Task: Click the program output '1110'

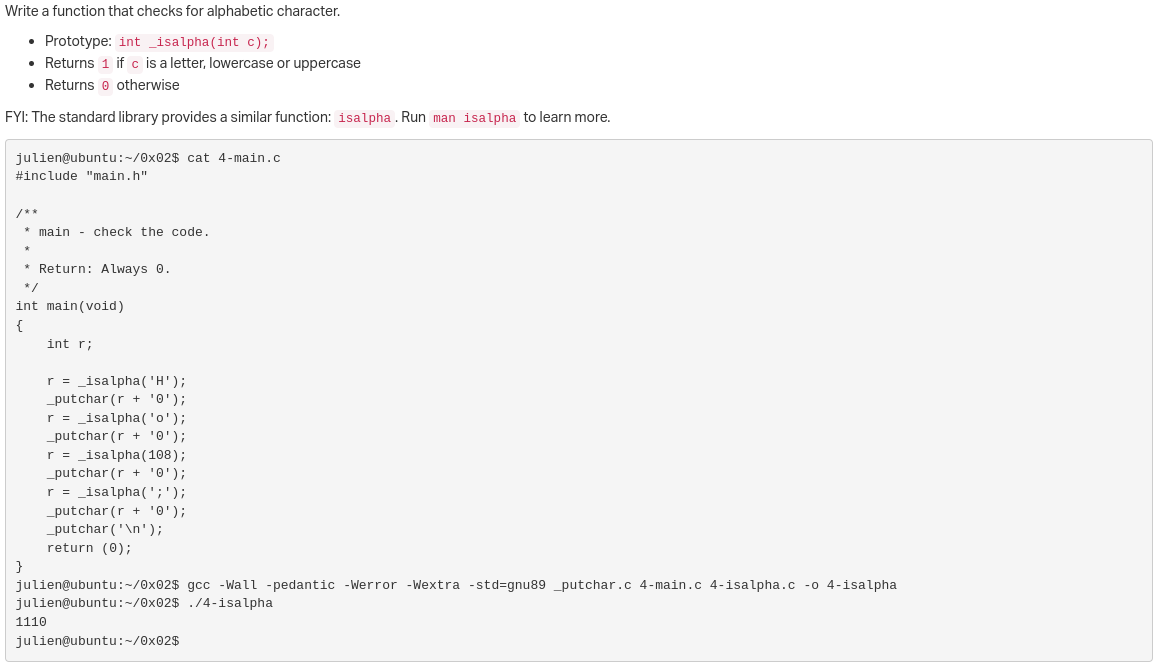Action: click(x=31, y=622)
